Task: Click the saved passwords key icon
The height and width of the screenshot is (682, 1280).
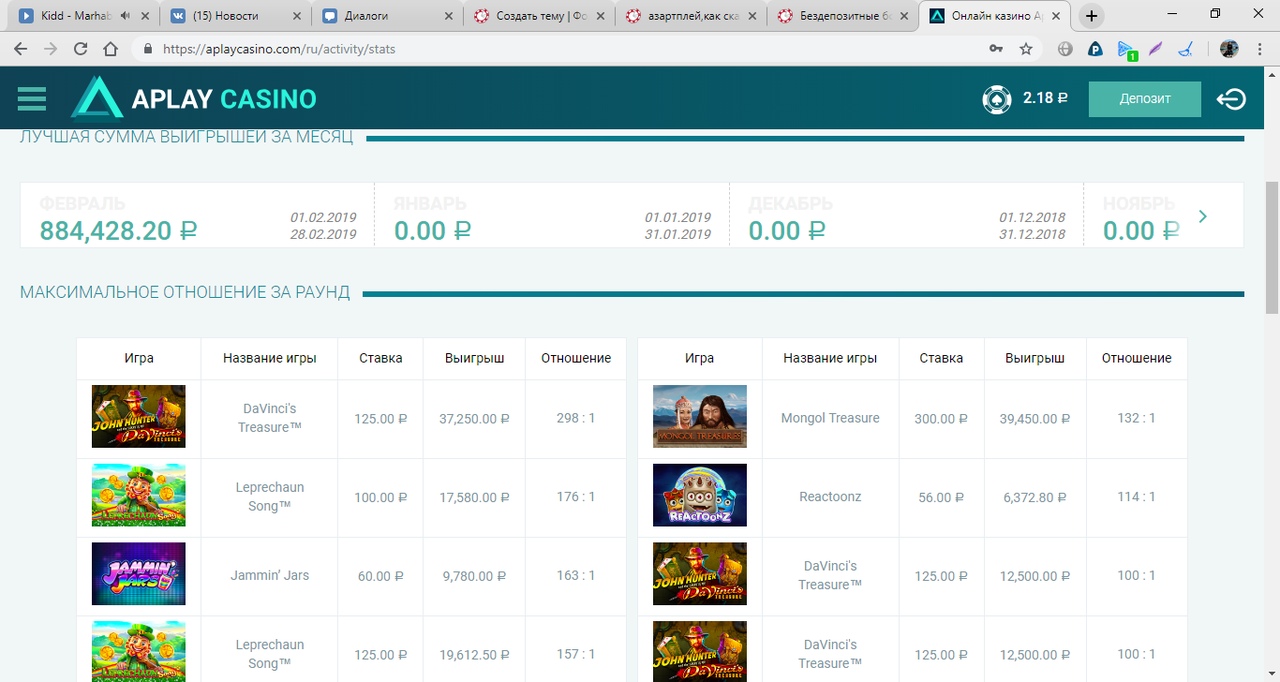Action: (x=996, y=48)
